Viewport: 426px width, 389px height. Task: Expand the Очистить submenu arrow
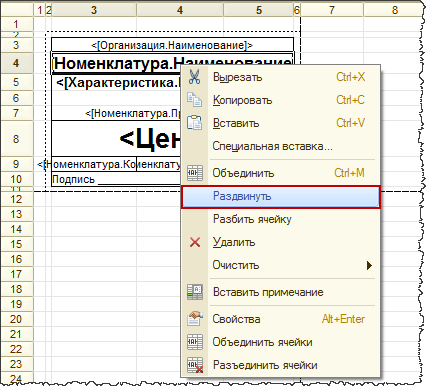click(x=369, y=265)
